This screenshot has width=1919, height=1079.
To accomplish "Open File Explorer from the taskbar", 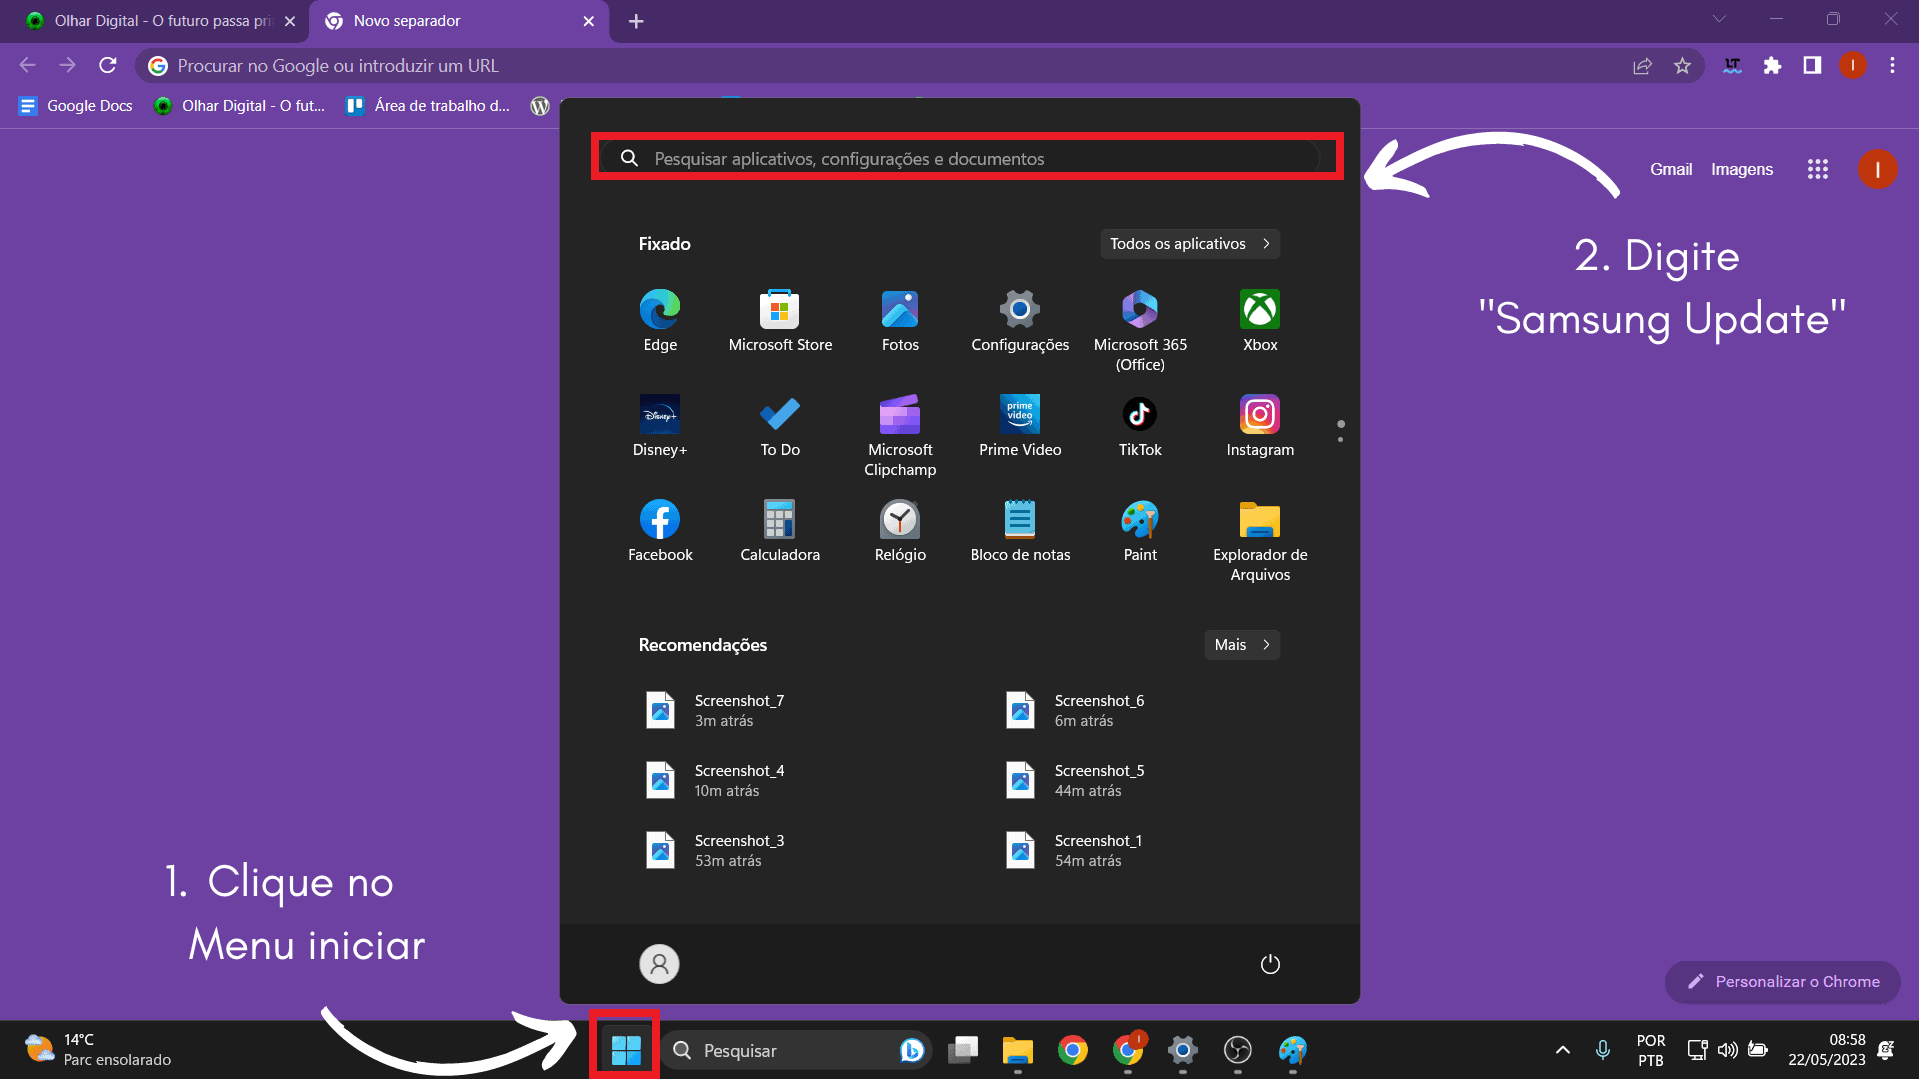I will pyautogui.click(x=1018, y=1050).
